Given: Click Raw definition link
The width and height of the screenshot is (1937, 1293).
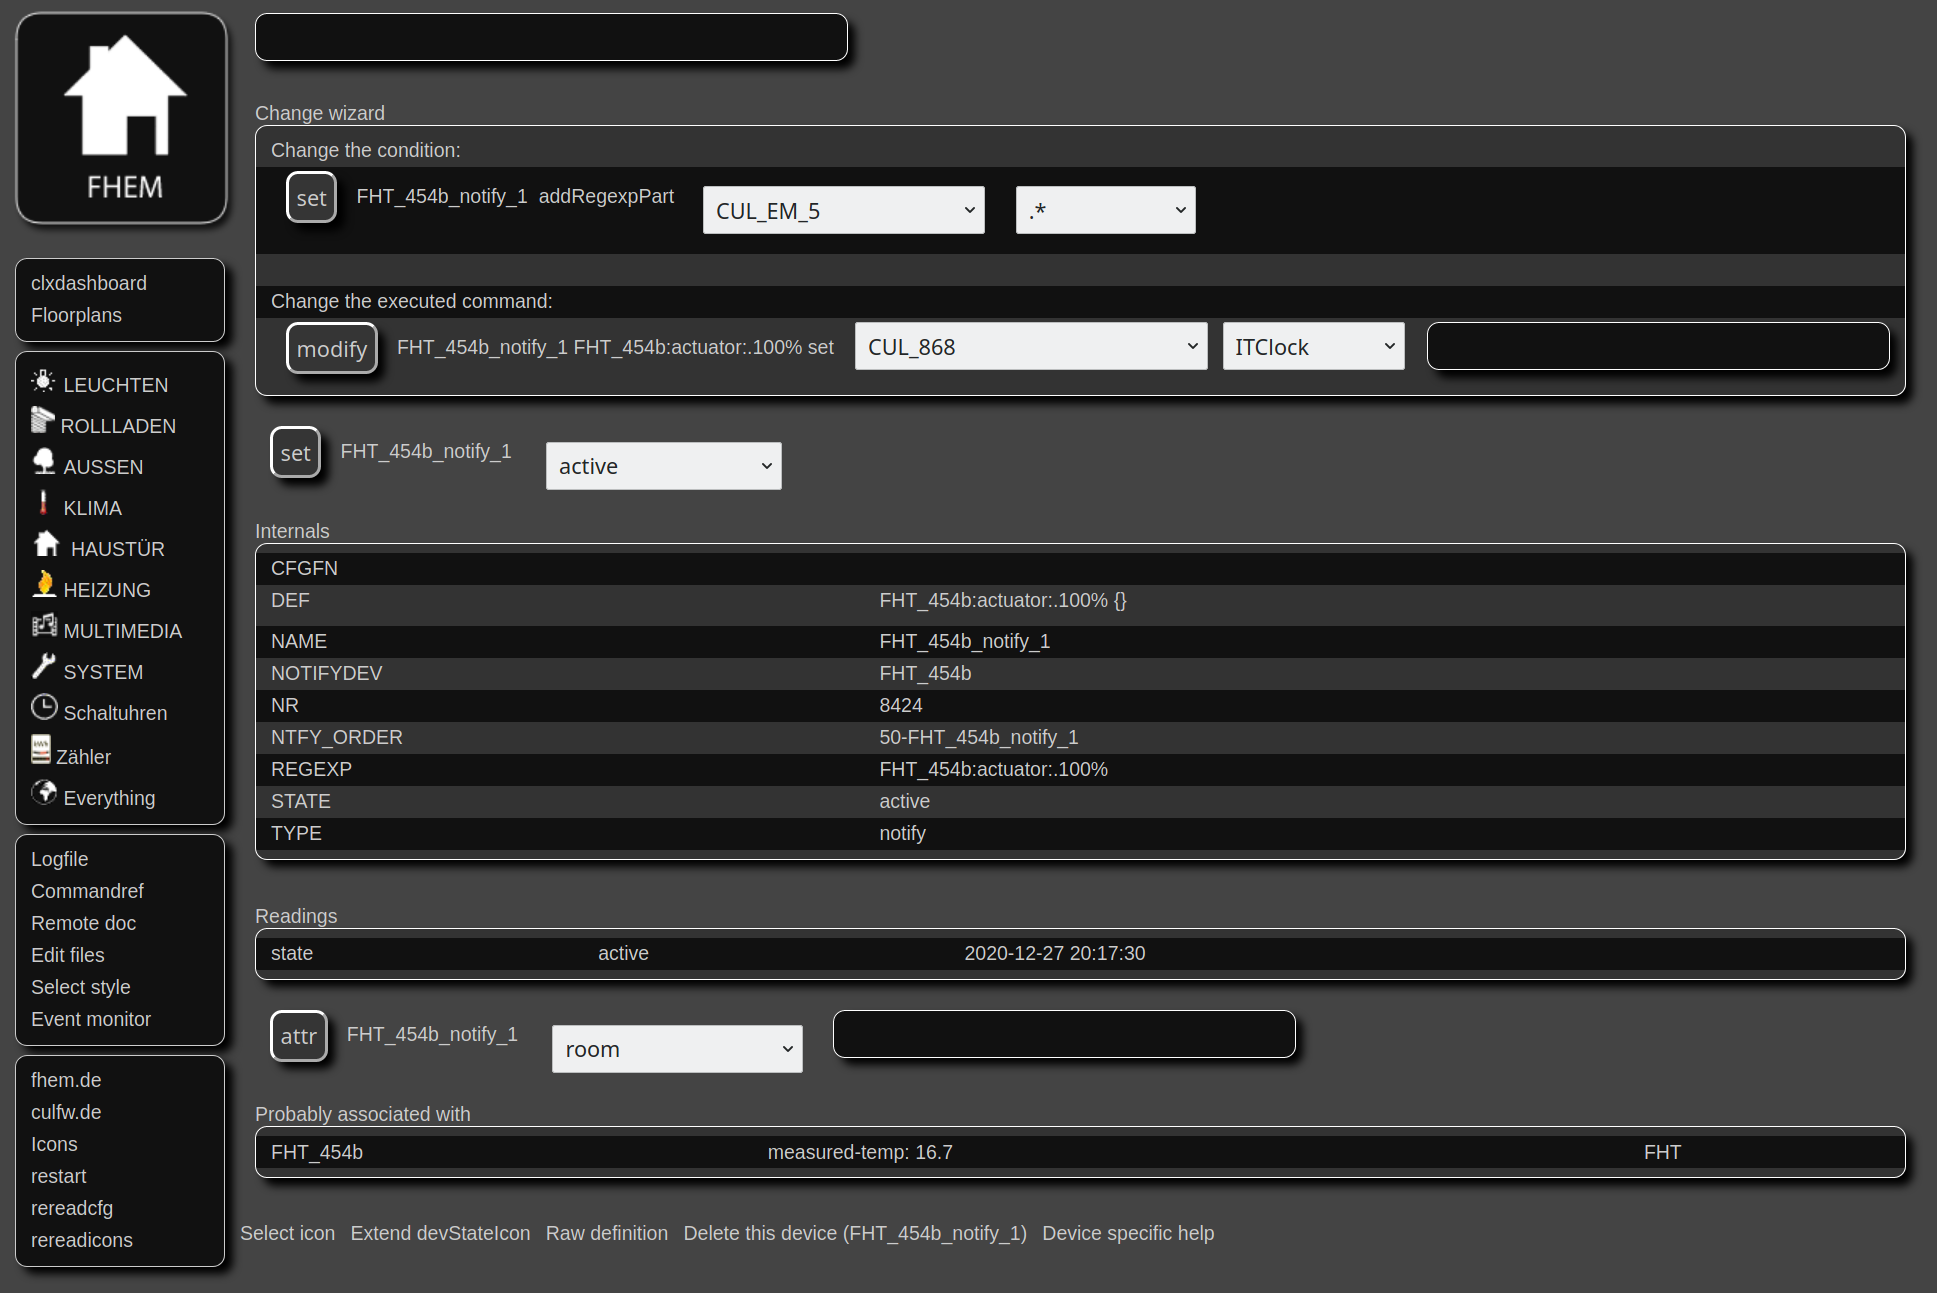Looking at the screenshot, I should 606,1233.
